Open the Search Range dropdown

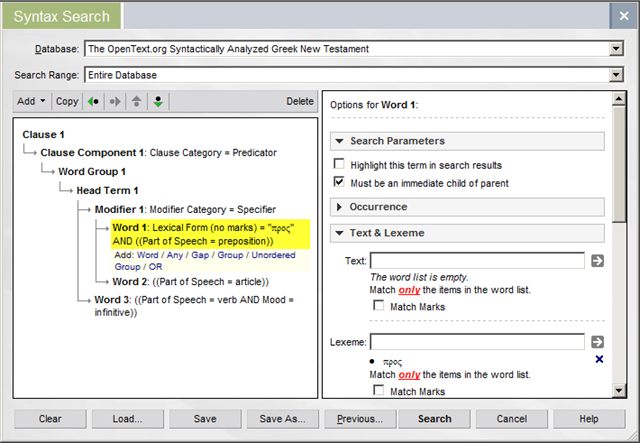click(x=616, y=75)
